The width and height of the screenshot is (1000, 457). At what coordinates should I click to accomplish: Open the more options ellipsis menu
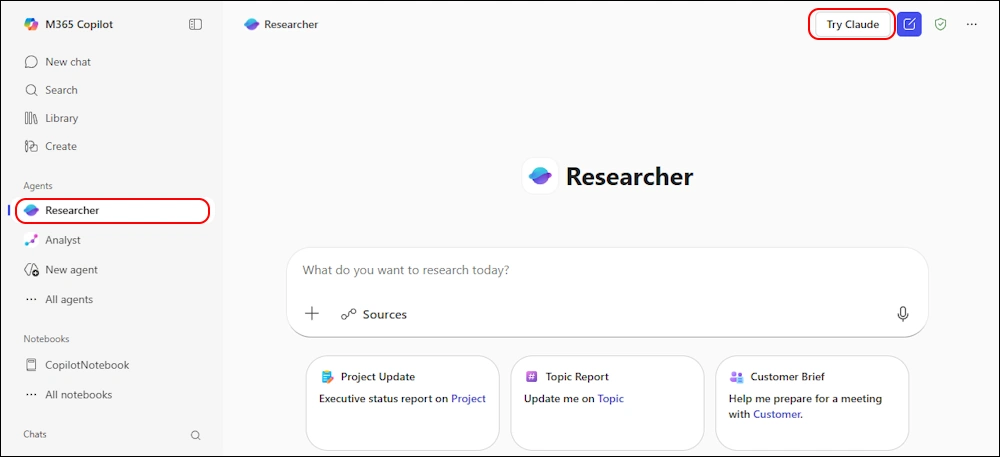click(x=972, y=24)
